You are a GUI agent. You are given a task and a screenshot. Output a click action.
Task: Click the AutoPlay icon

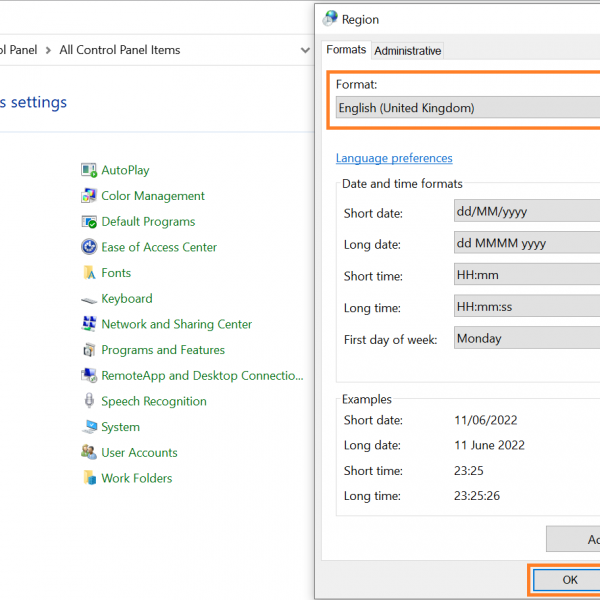pyautogui.click(x=89, y=171)
